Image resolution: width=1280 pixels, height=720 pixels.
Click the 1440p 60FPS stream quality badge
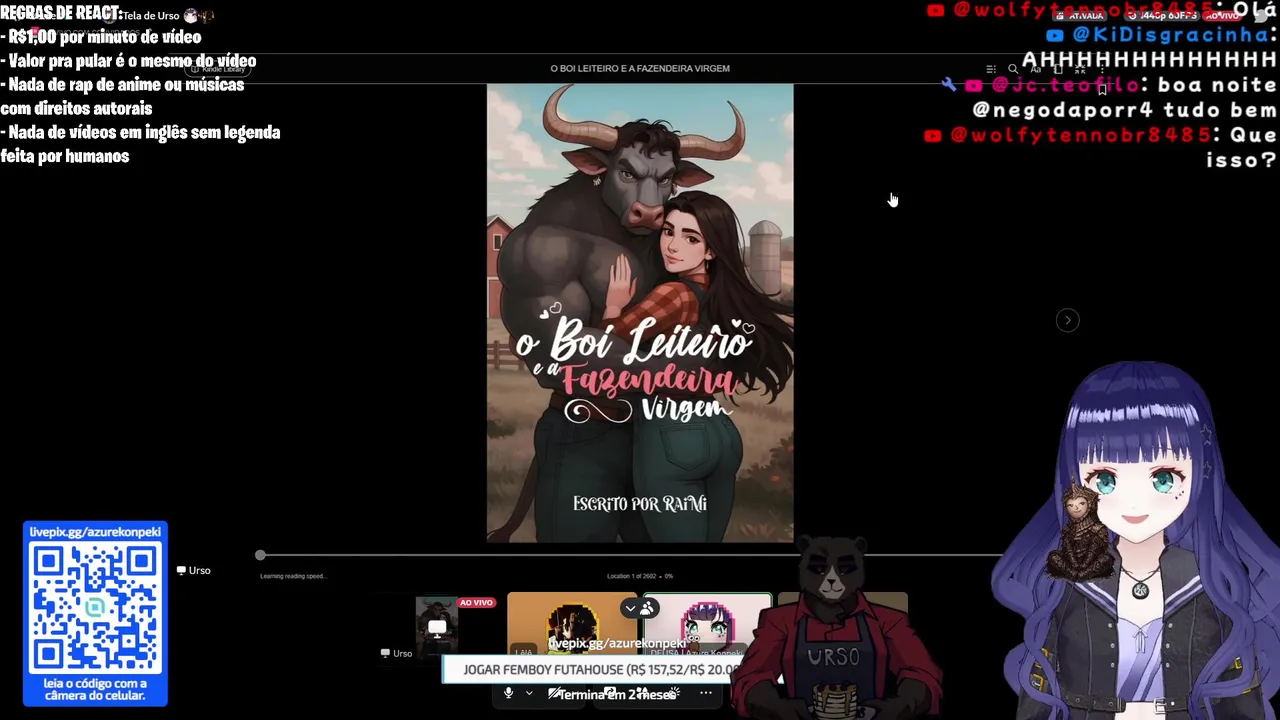point(1161,16)
